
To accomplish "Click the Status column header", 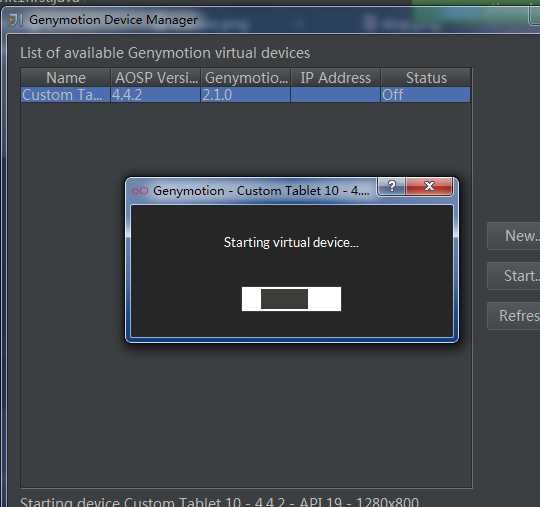I will click(x=426, y=77).
